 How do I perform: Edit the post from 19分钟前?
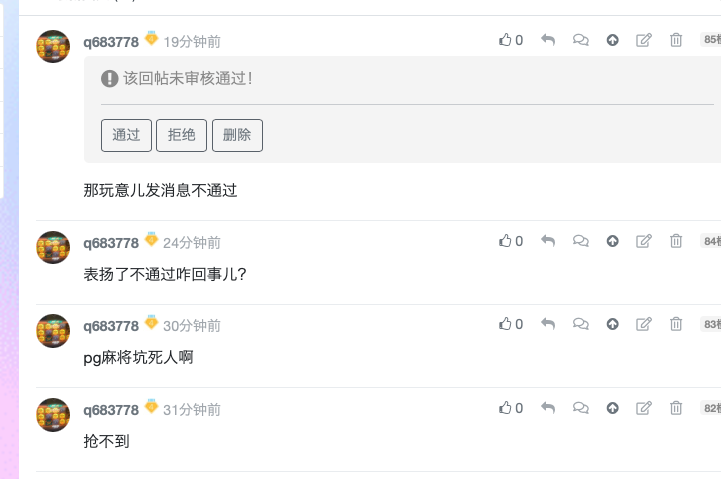[x=644, y=40]
